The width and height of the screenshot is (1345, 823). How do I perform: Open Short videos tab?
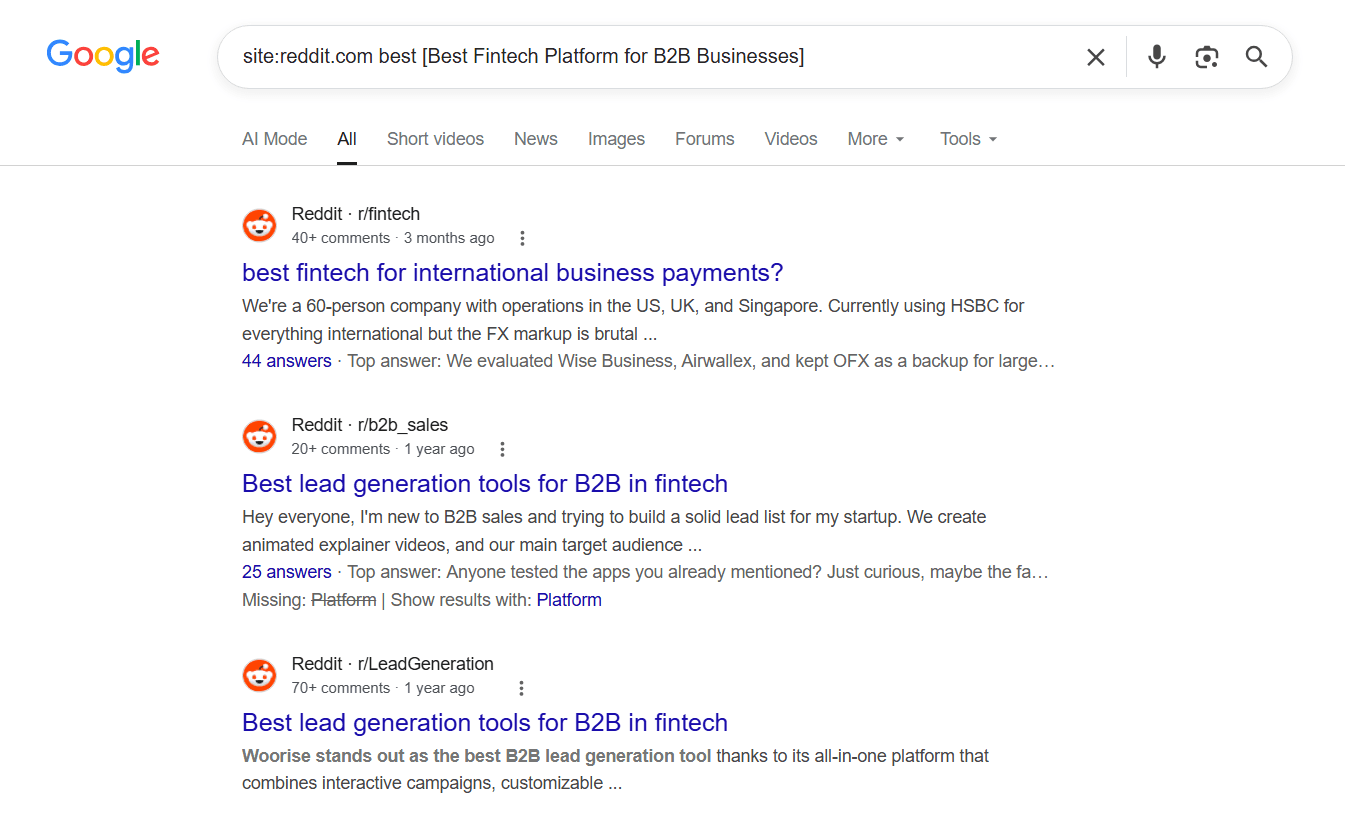coord(435,139)
